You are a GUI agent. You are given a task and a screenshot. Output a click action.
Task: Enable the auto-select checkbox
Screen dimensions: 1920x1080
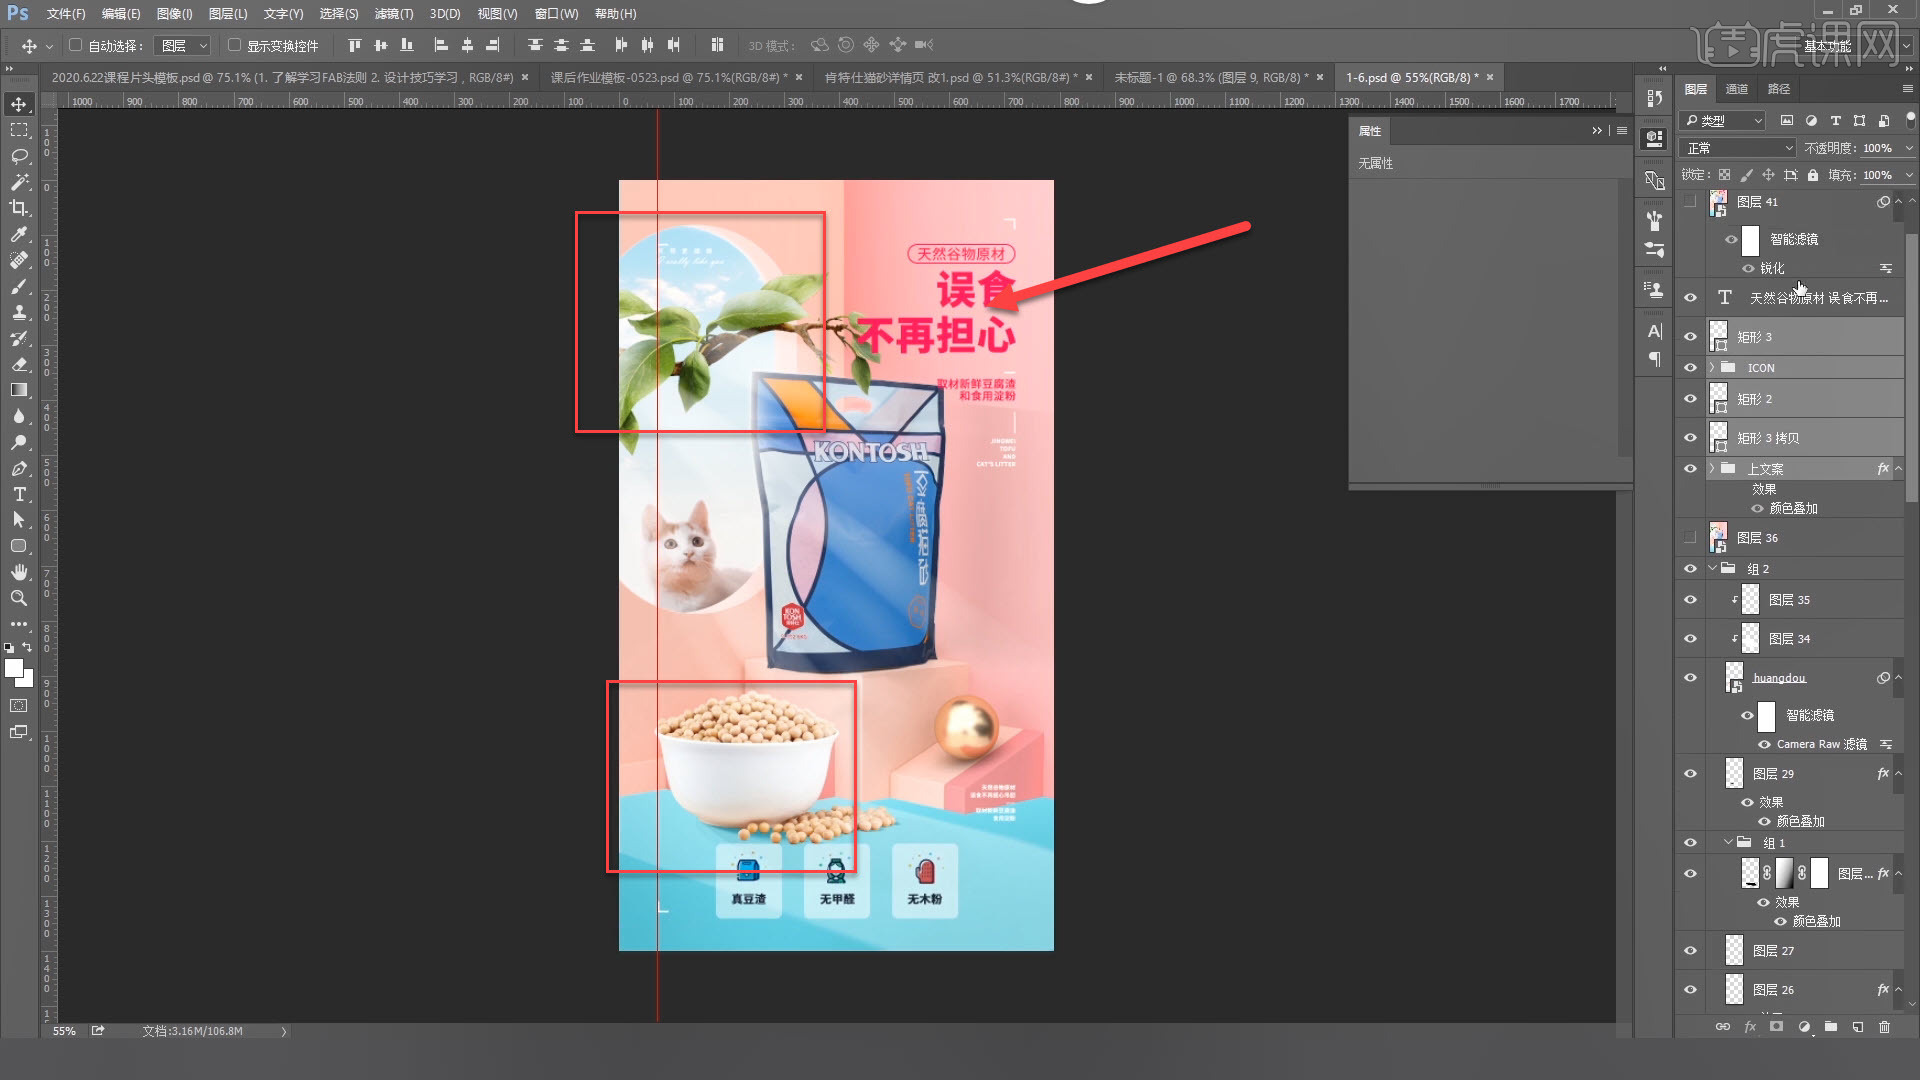(x=75, y=45)
